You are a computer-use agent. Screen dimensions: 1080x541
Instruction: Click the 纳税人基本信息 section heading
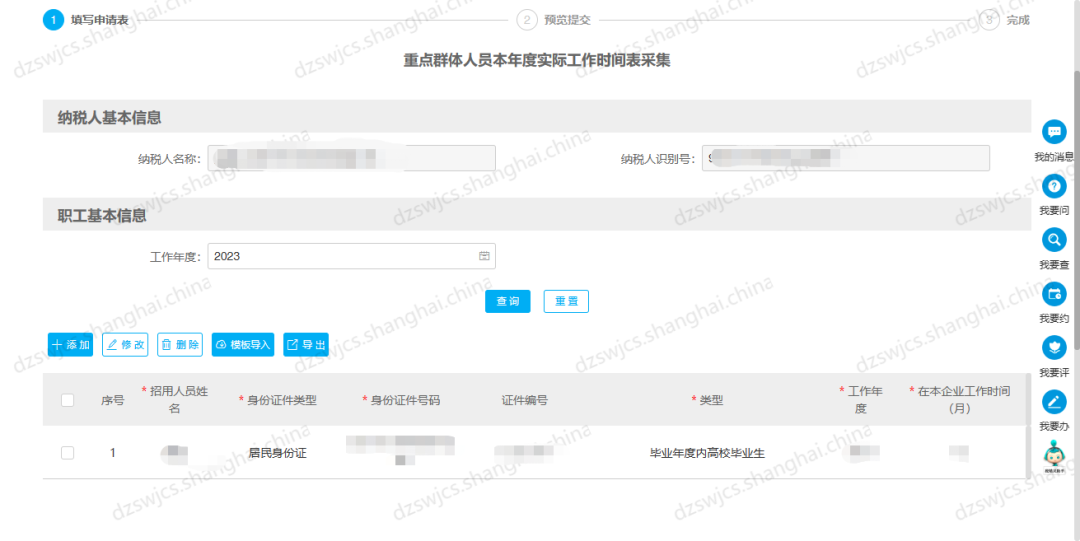[x=110, y=118]
